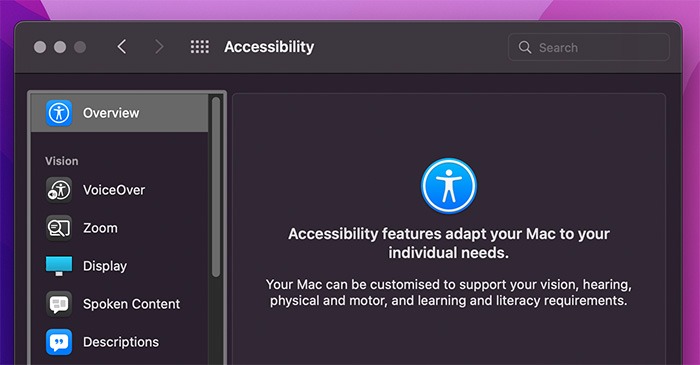Click the 'Your Mac can be customised' description text
Viewport: 700px width, 365px height.
(x=449, y=292)
